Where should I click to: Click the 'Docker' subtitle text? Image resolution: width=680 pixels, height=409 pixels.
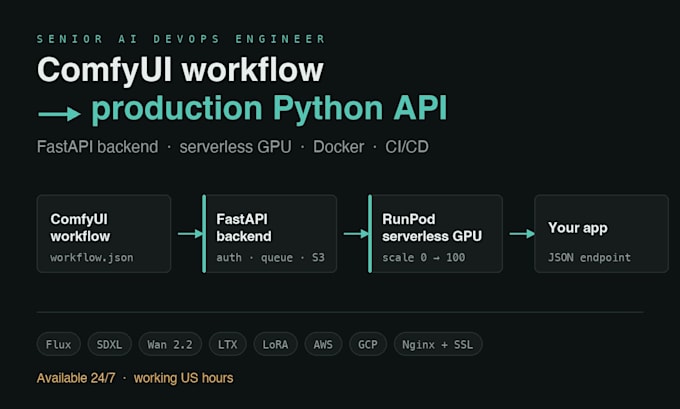[x=339, y=147]
